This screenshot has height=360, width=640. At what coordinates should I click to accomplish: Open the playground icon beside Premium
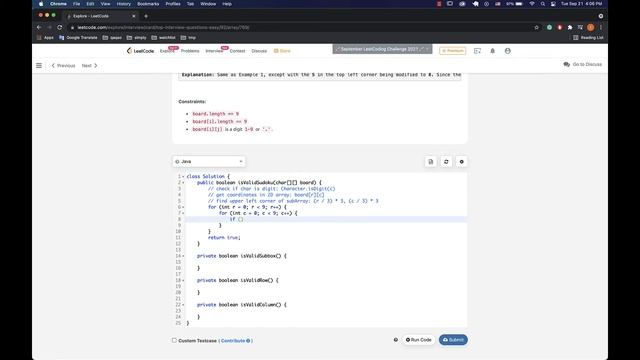point(477,51)
